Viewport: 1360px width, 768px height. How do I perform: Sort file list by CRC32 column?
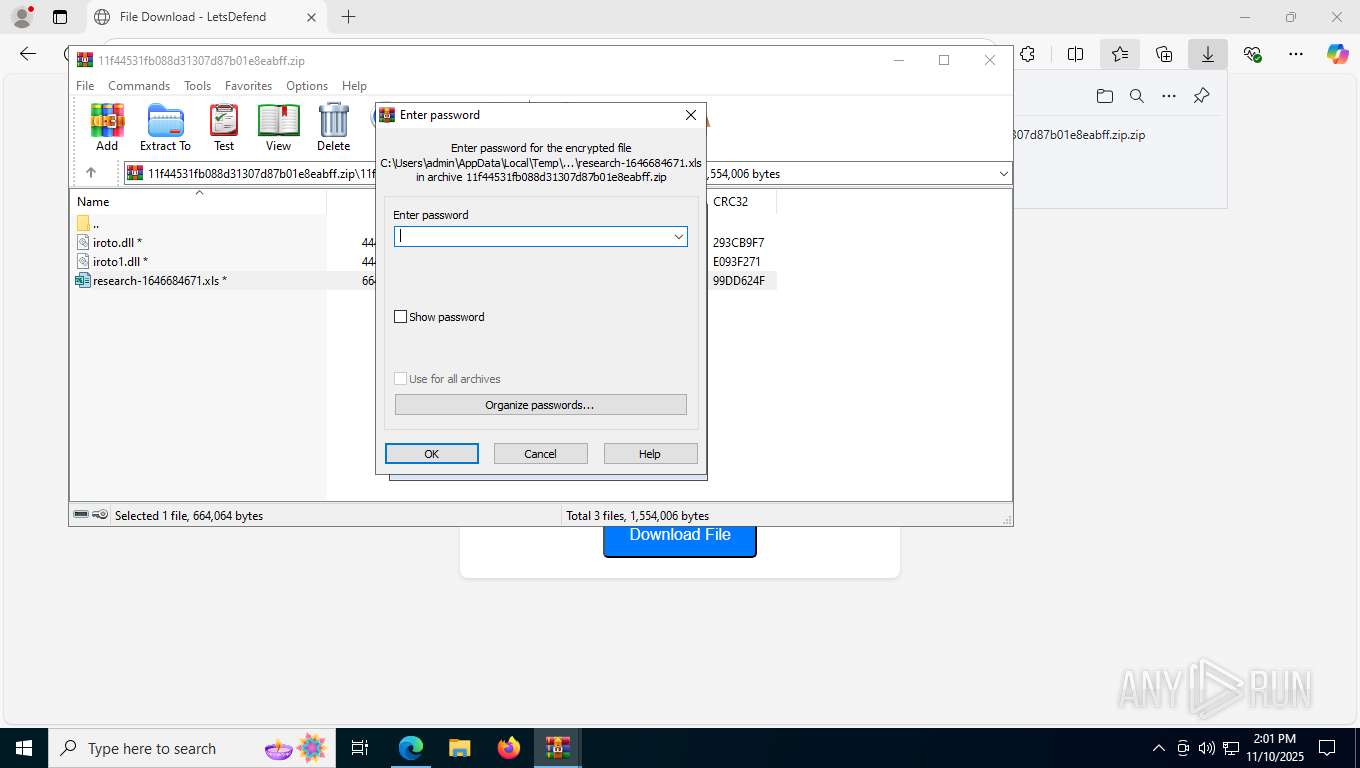[730, 202]
